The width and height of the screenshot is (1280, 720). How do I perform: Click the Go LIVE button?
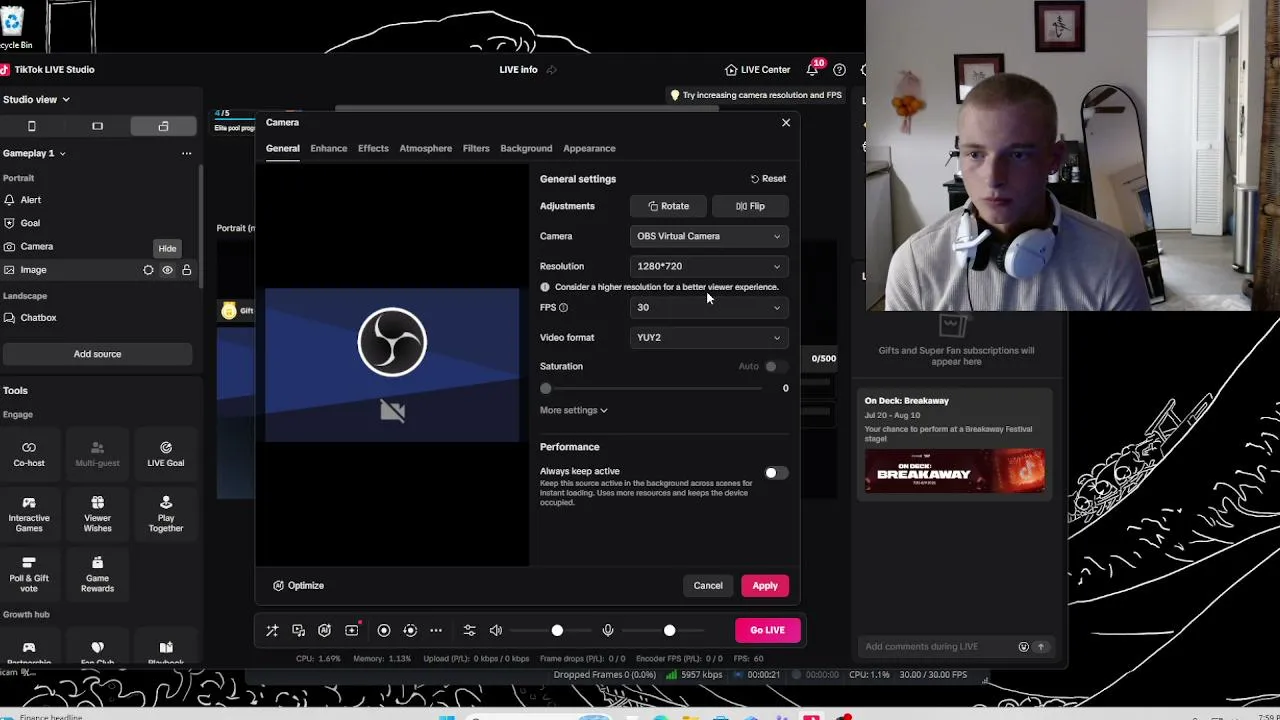point(768,630)
